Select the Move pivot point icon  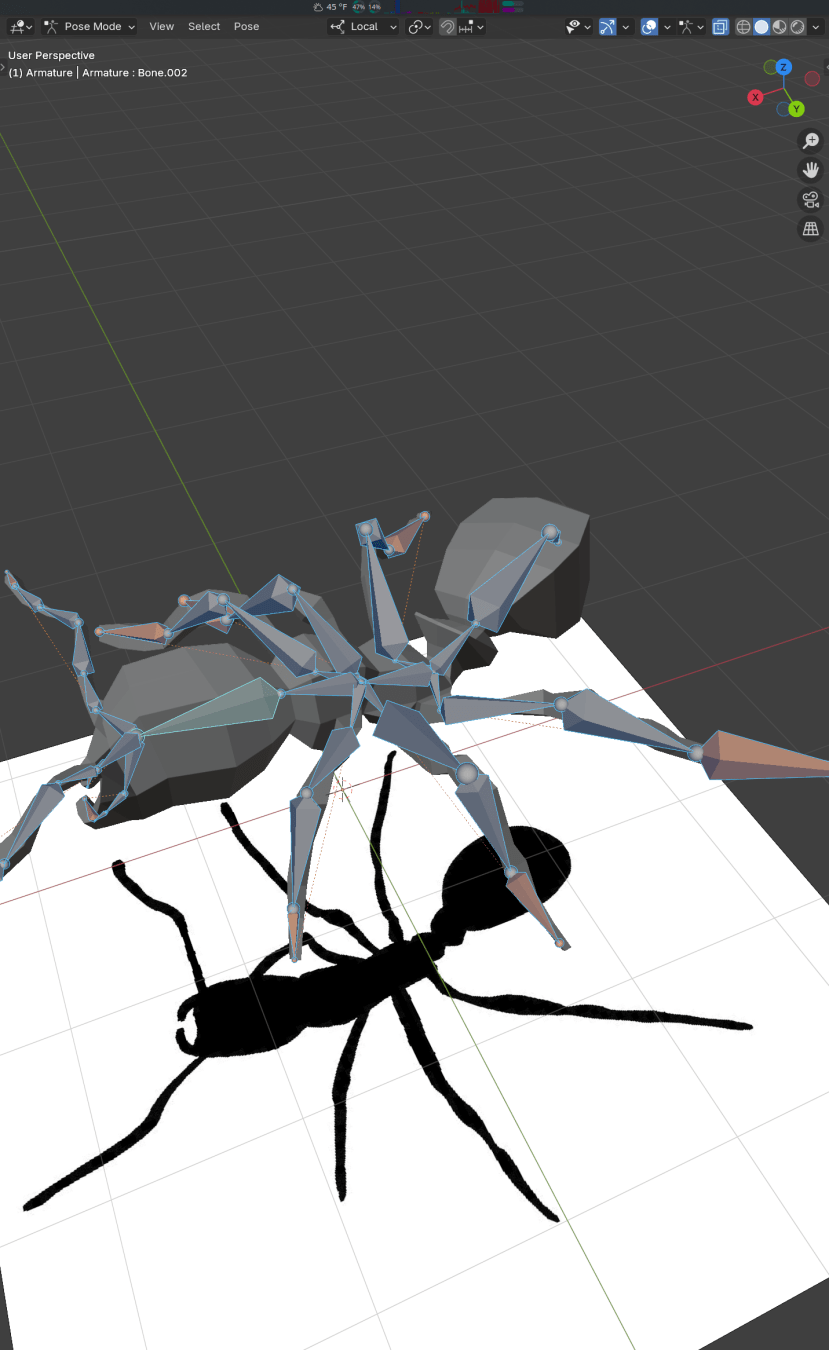(416, 27)
